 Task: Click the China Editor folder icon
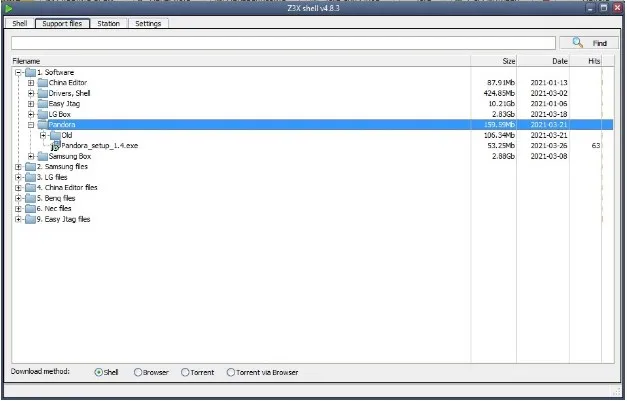click(x=43, y=83)
